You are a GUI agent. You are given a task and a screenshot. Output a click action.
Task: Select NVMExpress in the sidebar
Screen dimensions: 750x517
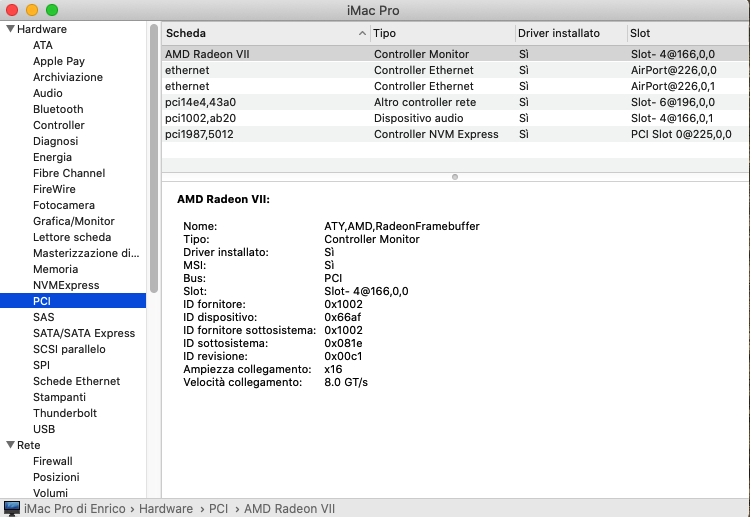(x=66, y=285)
